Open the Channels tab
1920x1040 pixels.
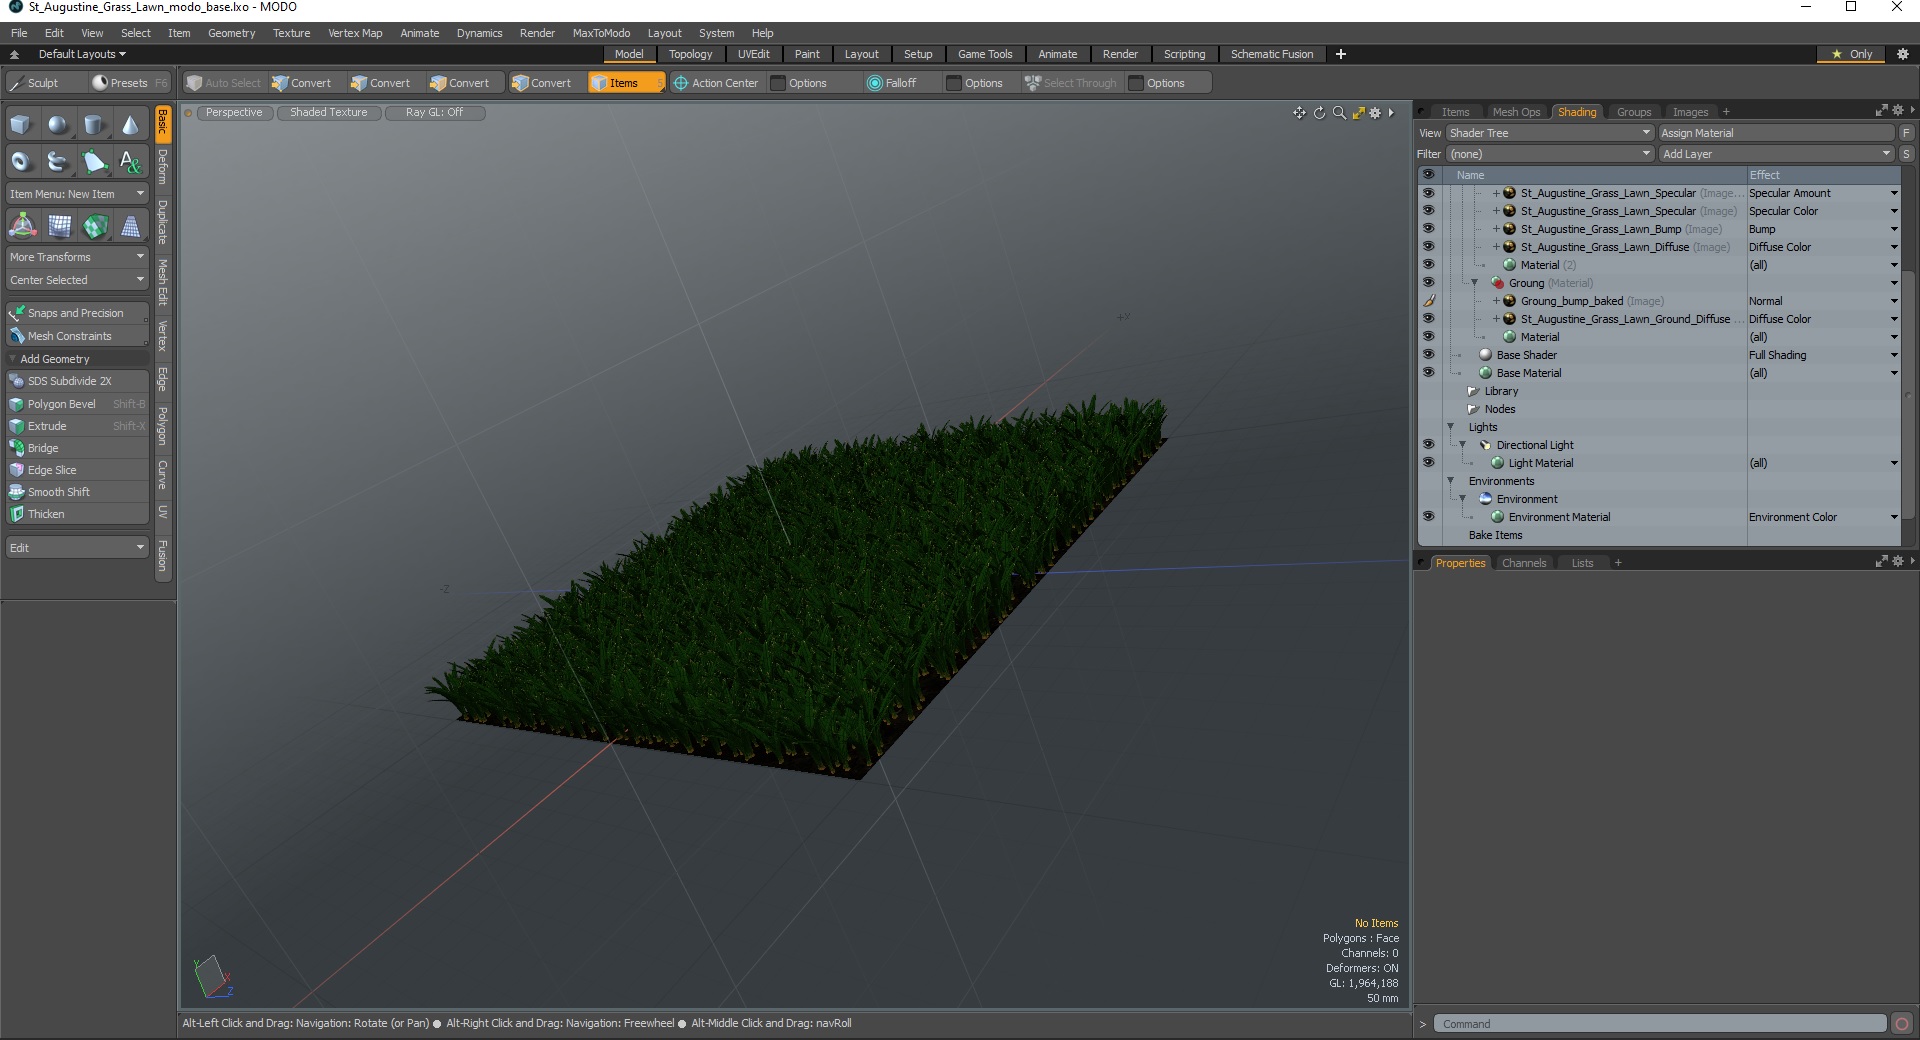pos(1524,563)
